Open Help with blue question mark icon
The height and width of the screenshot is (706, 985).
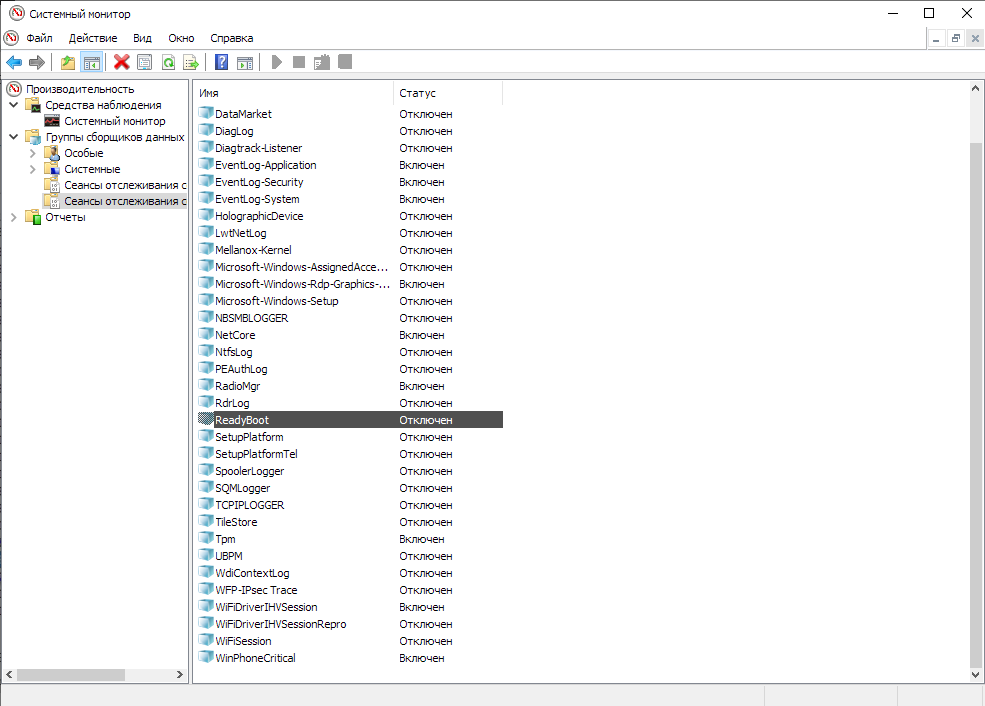click(221, 62)
